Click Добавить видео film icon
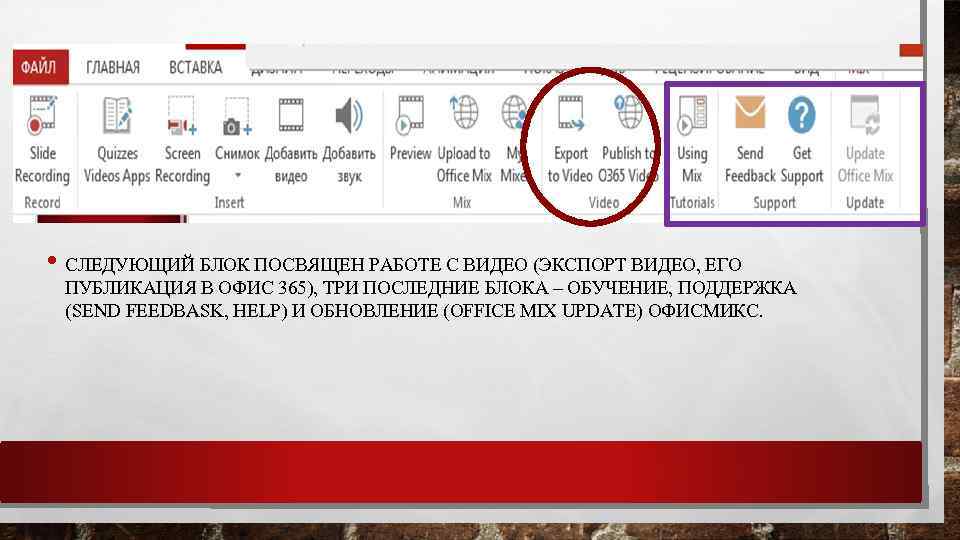Viewport: 960px width, 540px height. click(291, 115)
